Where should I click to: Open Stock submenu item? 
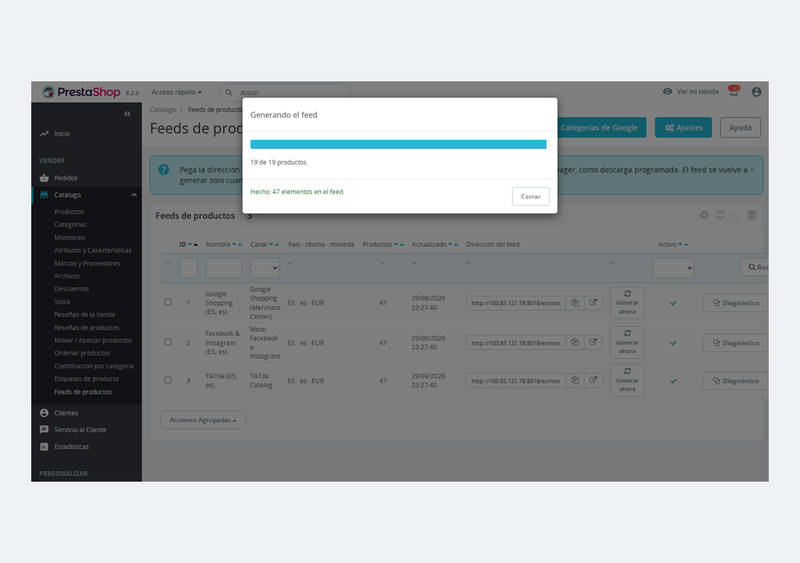62,302
